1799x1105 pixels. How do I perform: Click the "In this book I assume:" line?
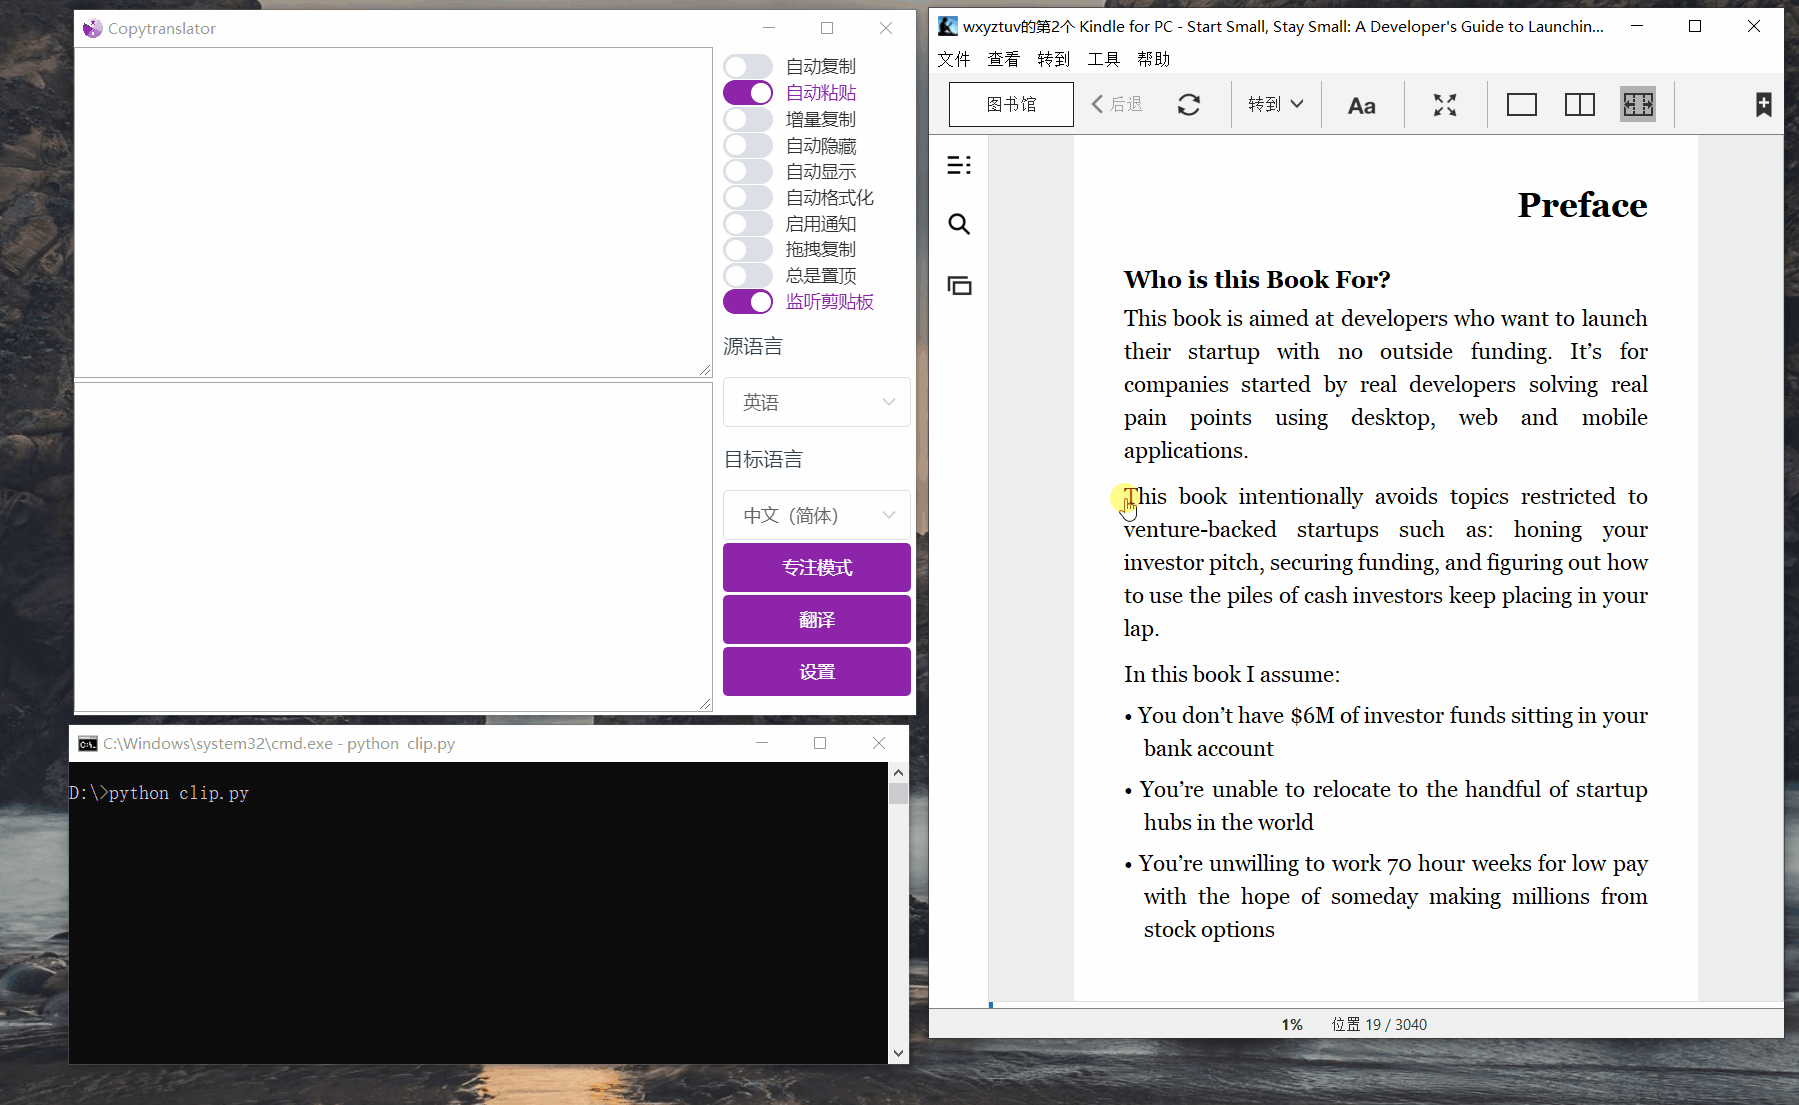[x=1232, y=674]
